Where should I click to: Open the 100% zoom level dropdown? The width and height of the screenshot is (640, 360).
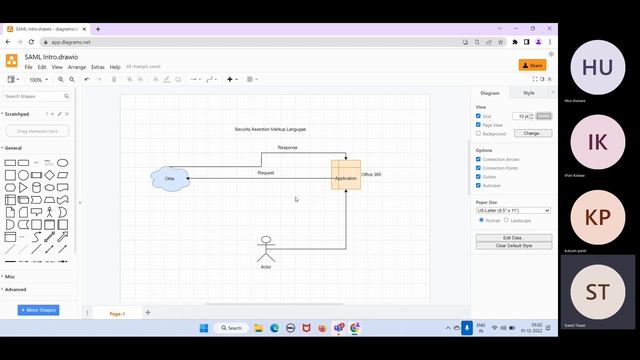pos(38,80)
